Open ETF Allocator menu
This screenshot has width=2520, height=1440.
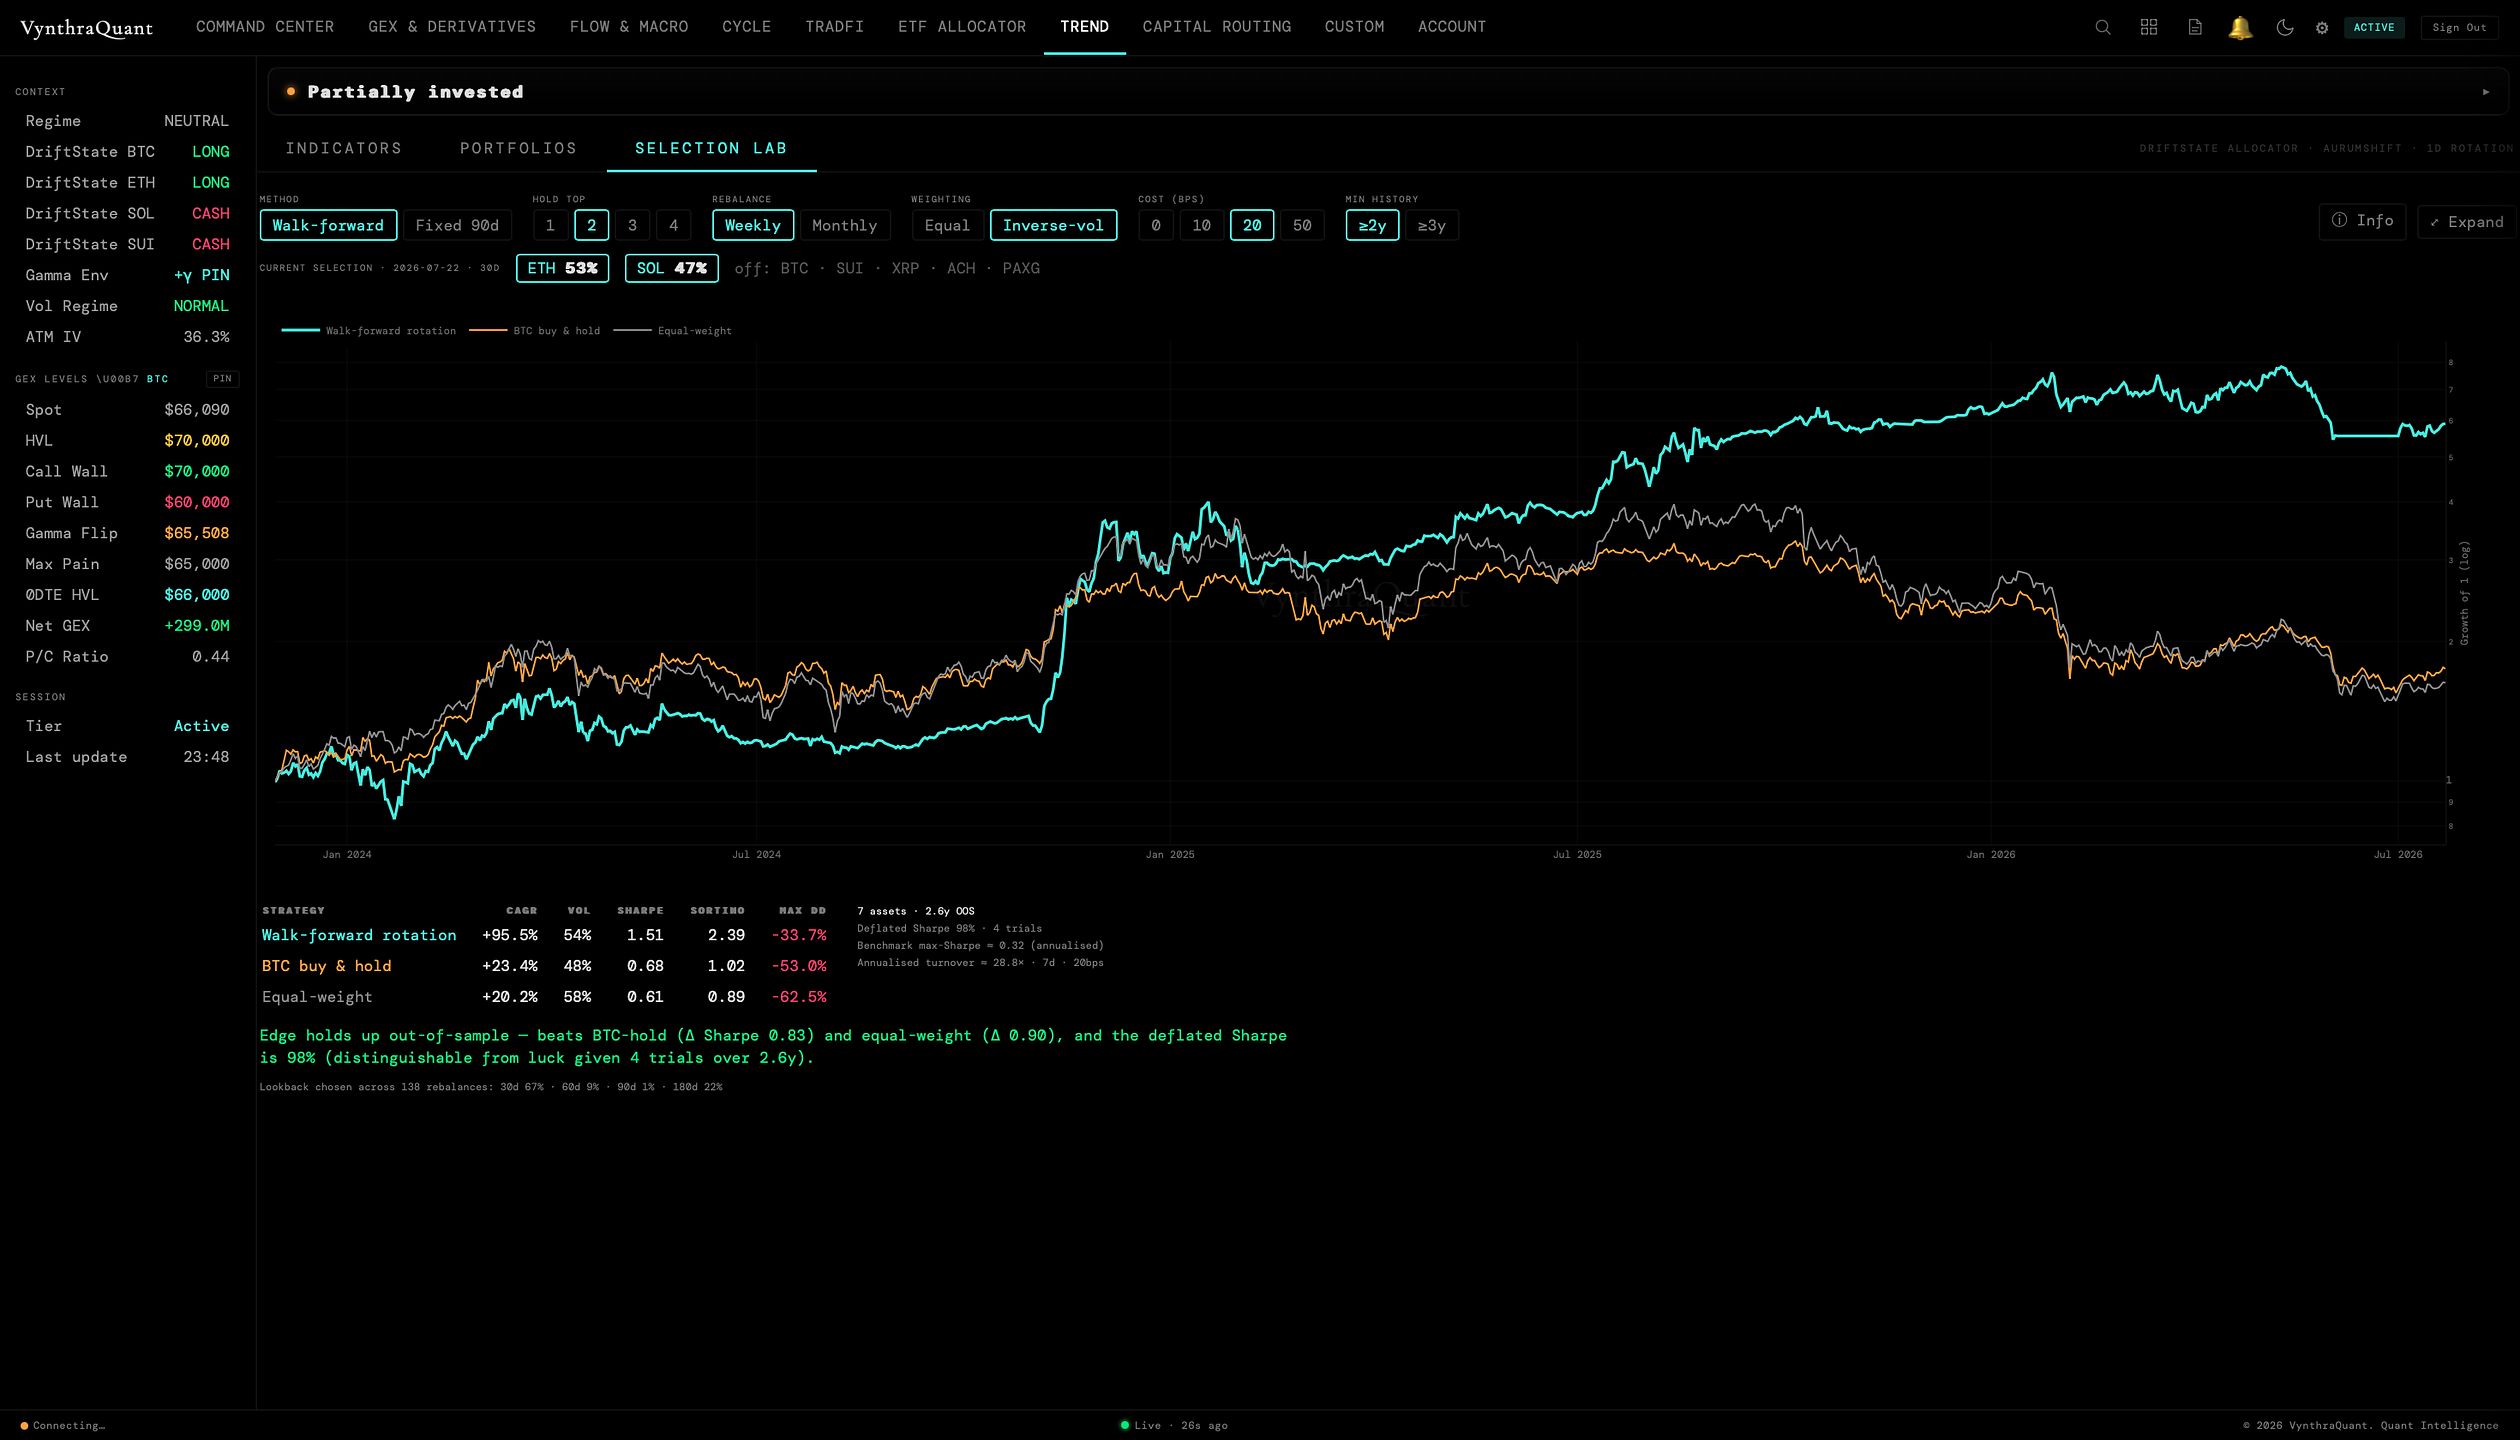tap(962, 27)
